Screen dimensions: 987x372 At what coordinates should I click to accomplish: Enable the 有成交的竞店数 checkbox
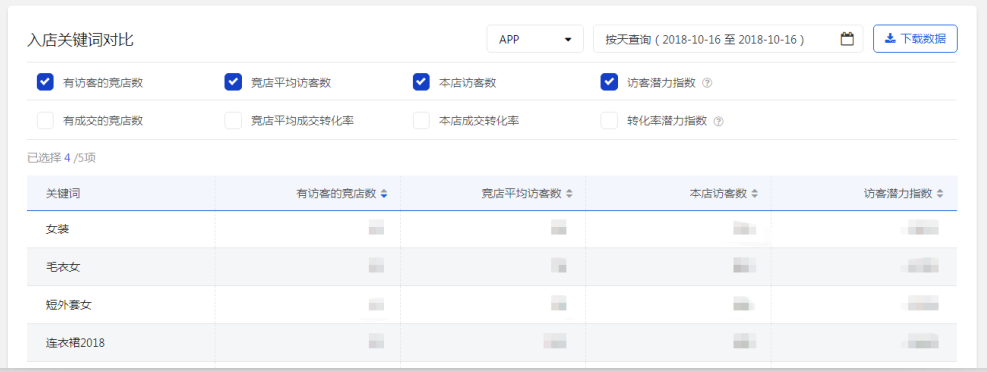45,120
